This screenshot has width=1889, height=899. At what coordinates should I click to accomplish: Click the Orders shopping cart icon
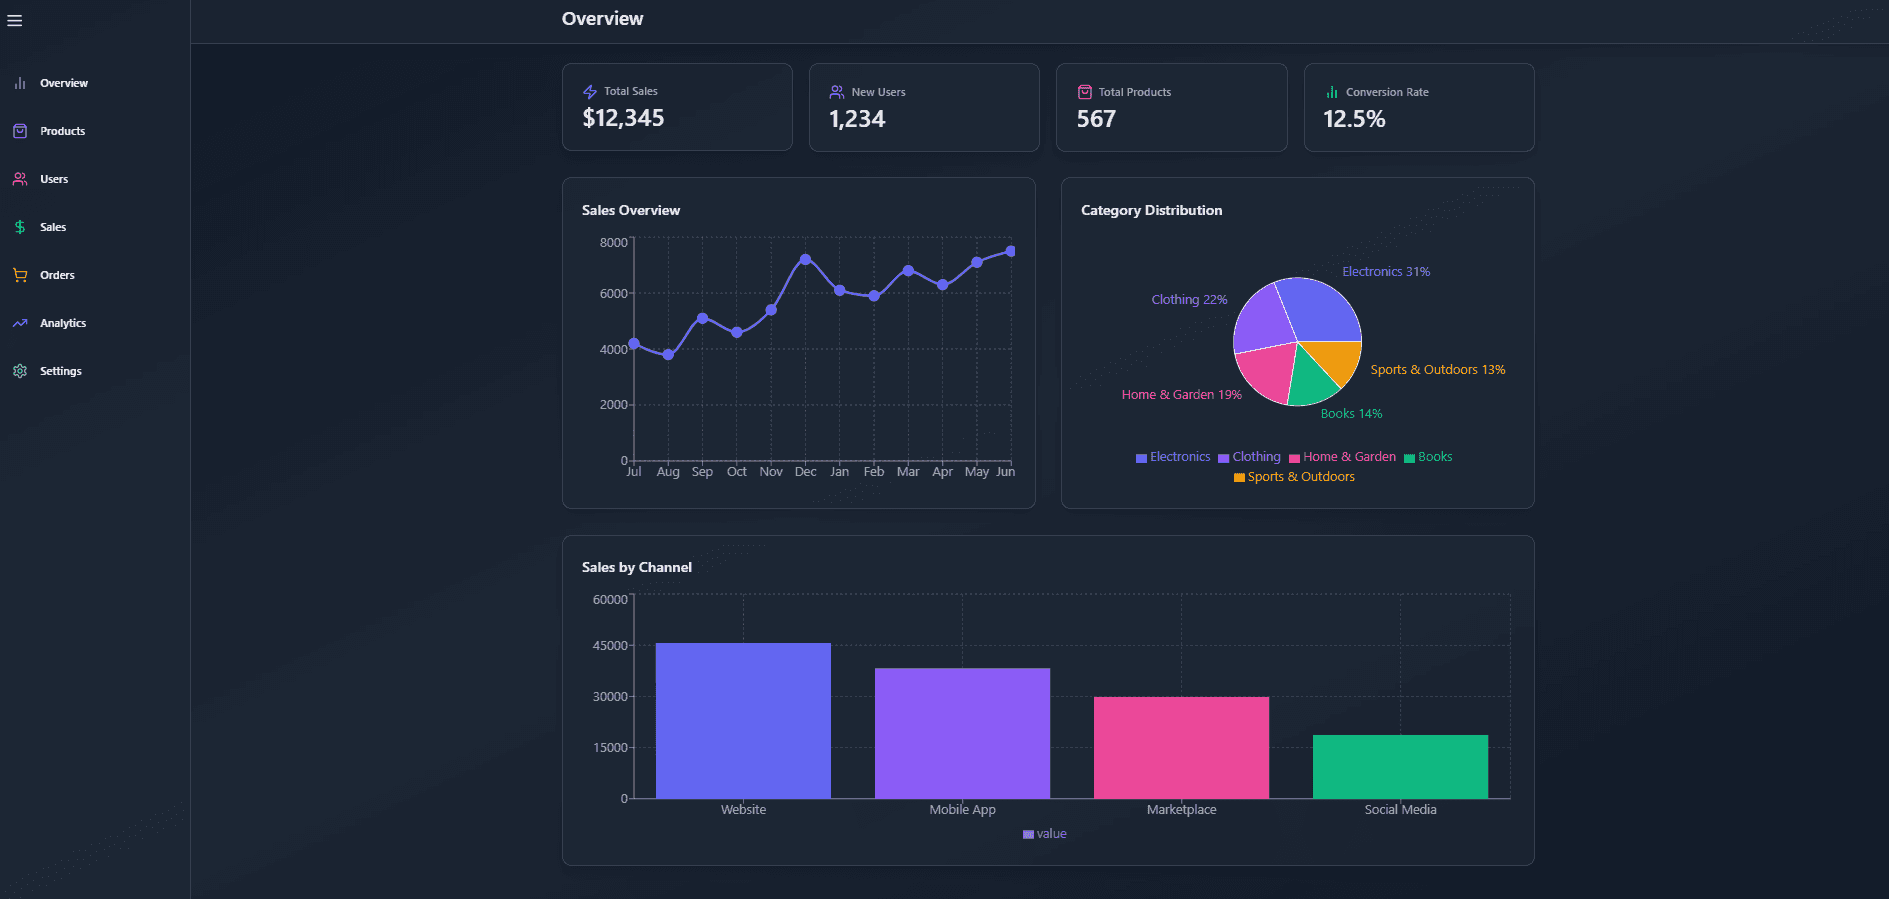click(x=20, y=275)
